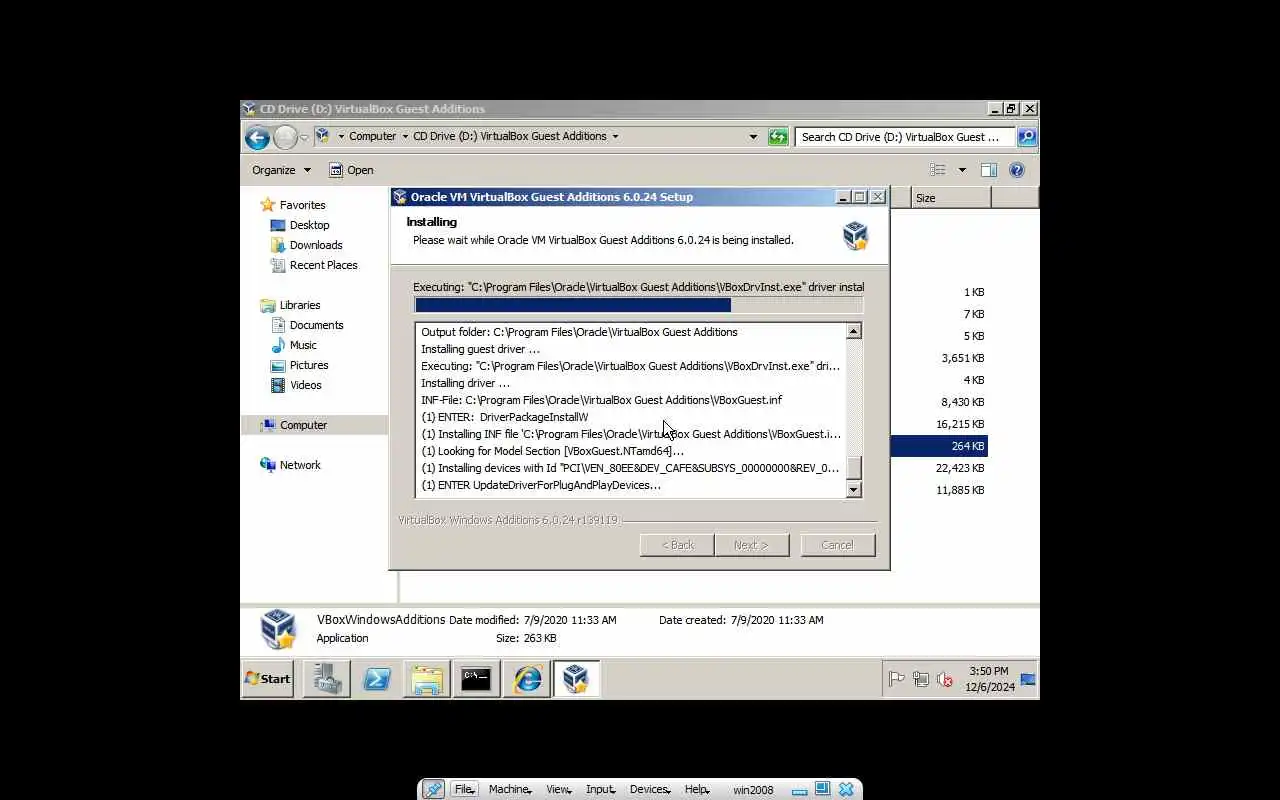Select Libraries in the navigation pane
Image resolution: width=1280 pixels, height=800 pixels.
coord(300,305)
